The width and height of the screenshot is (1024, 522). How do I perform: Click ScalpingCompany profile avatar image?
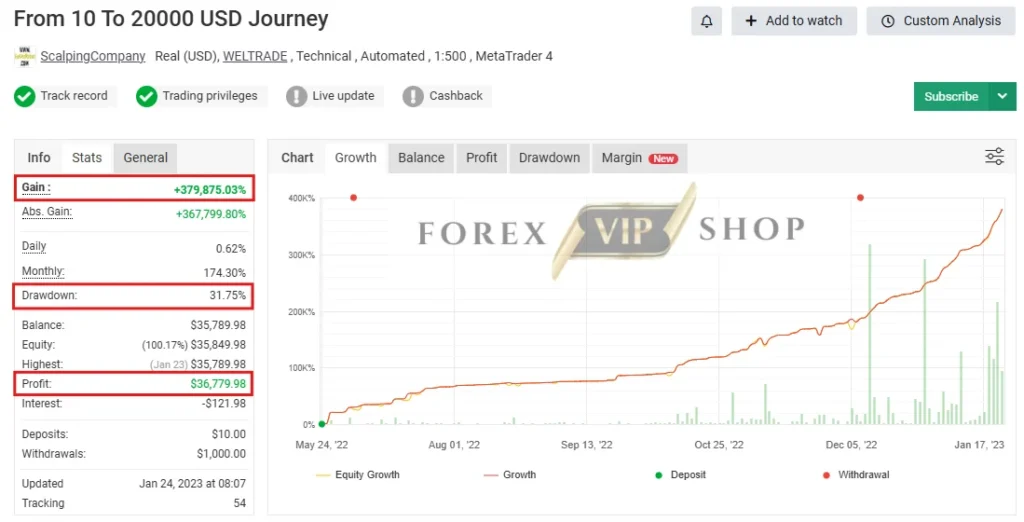pos(24,56)
